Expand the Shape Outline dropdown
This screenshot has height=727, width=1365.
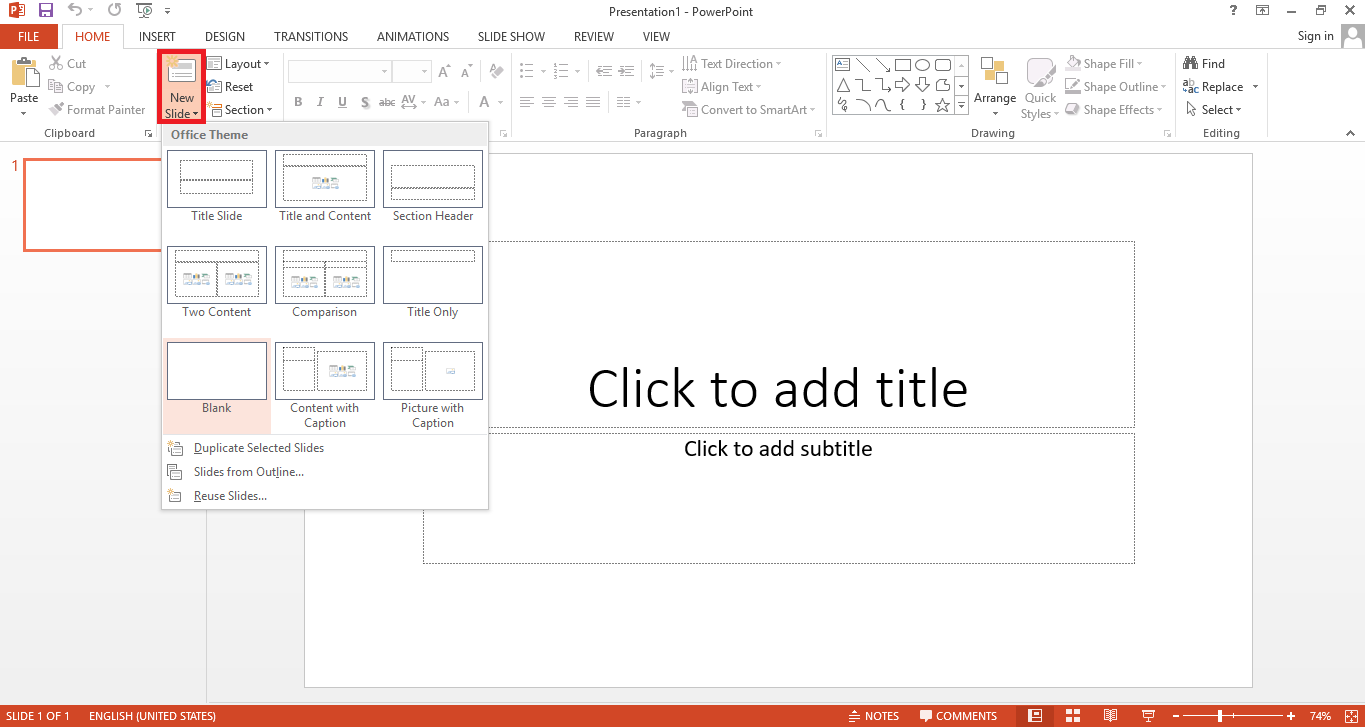(x=1116, y=87)
